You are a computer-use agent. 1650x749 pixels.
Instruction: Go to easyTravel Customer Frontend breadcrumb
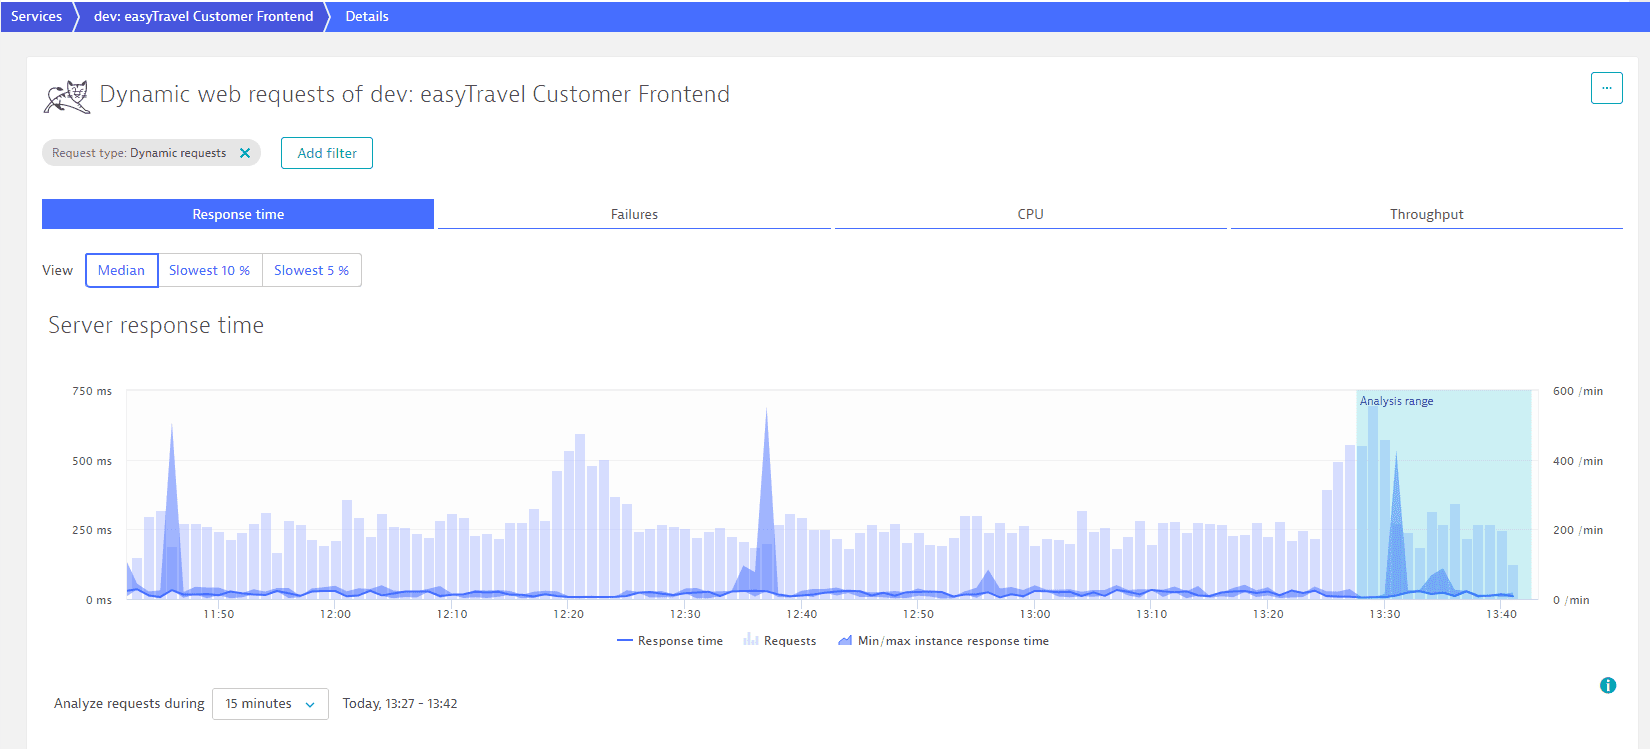tap(203, 16)
